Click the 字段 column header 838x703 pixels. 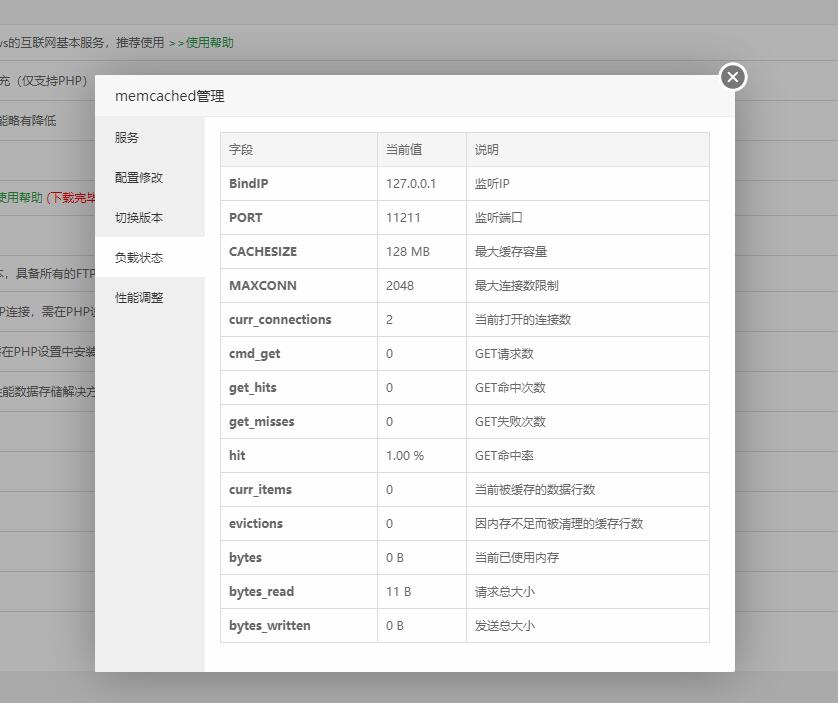tap(241, 150)
